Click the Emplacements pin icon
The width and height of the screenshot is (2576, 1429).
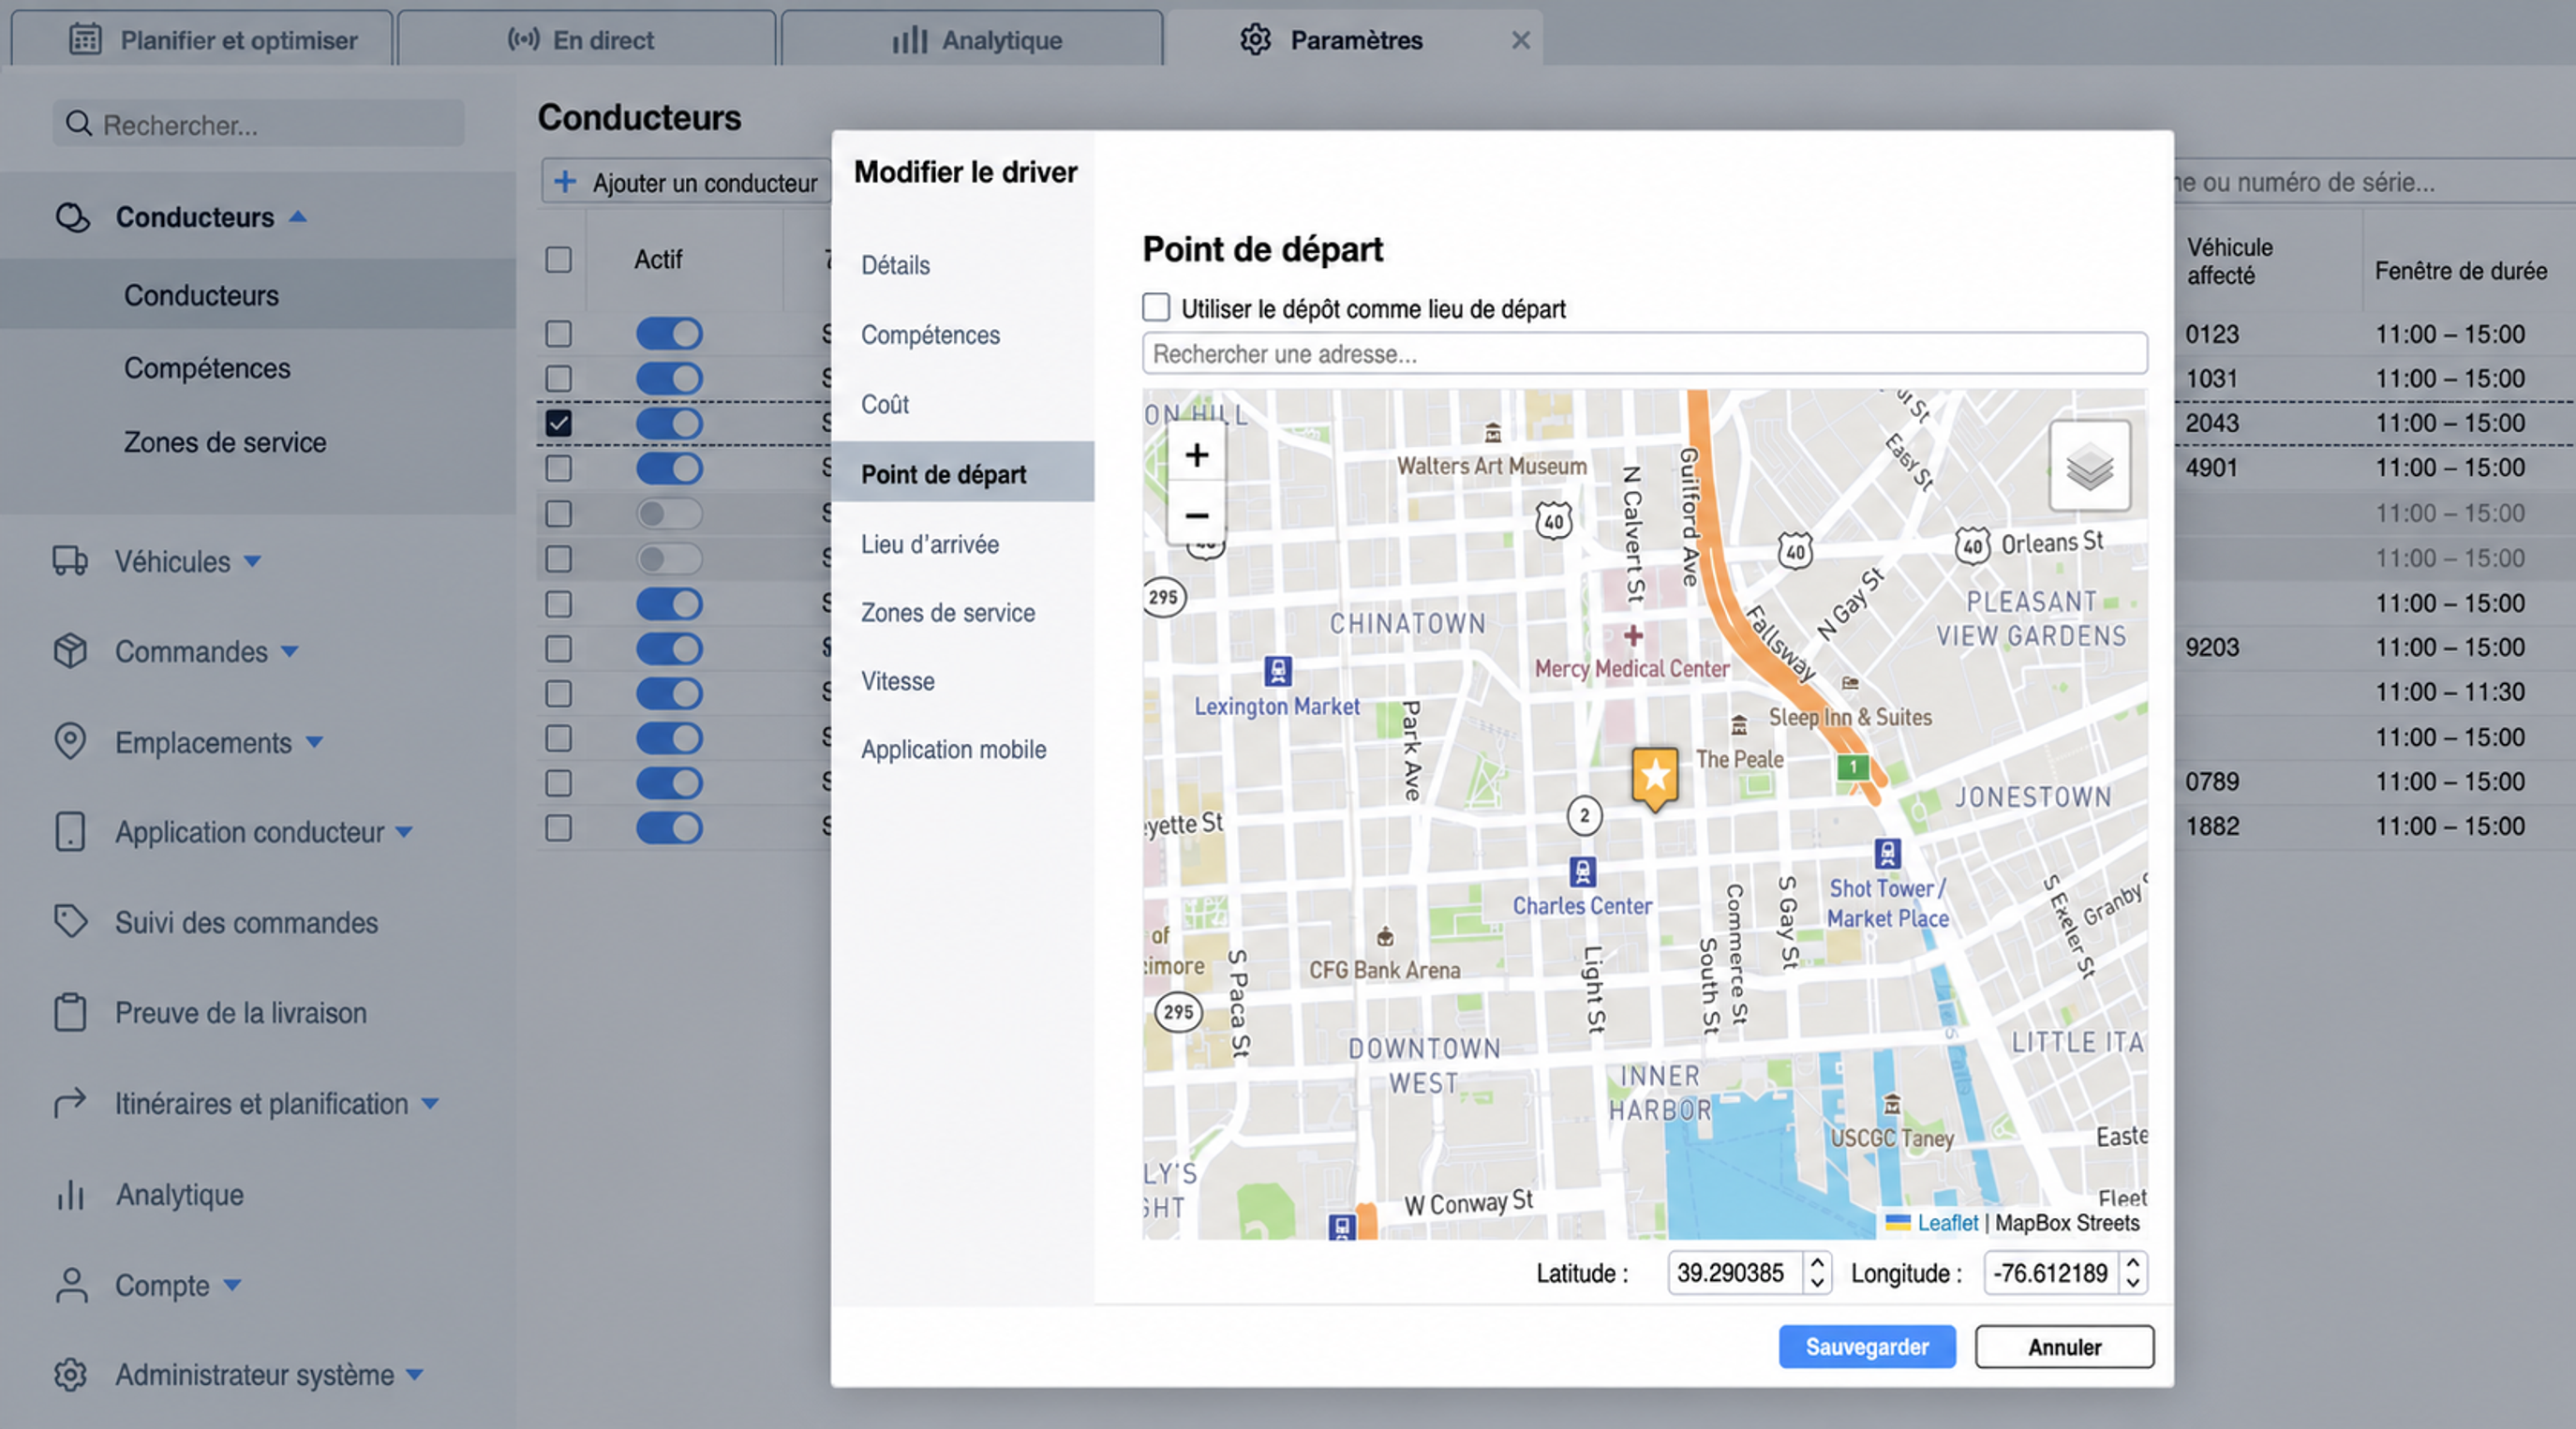pos(70,742)
